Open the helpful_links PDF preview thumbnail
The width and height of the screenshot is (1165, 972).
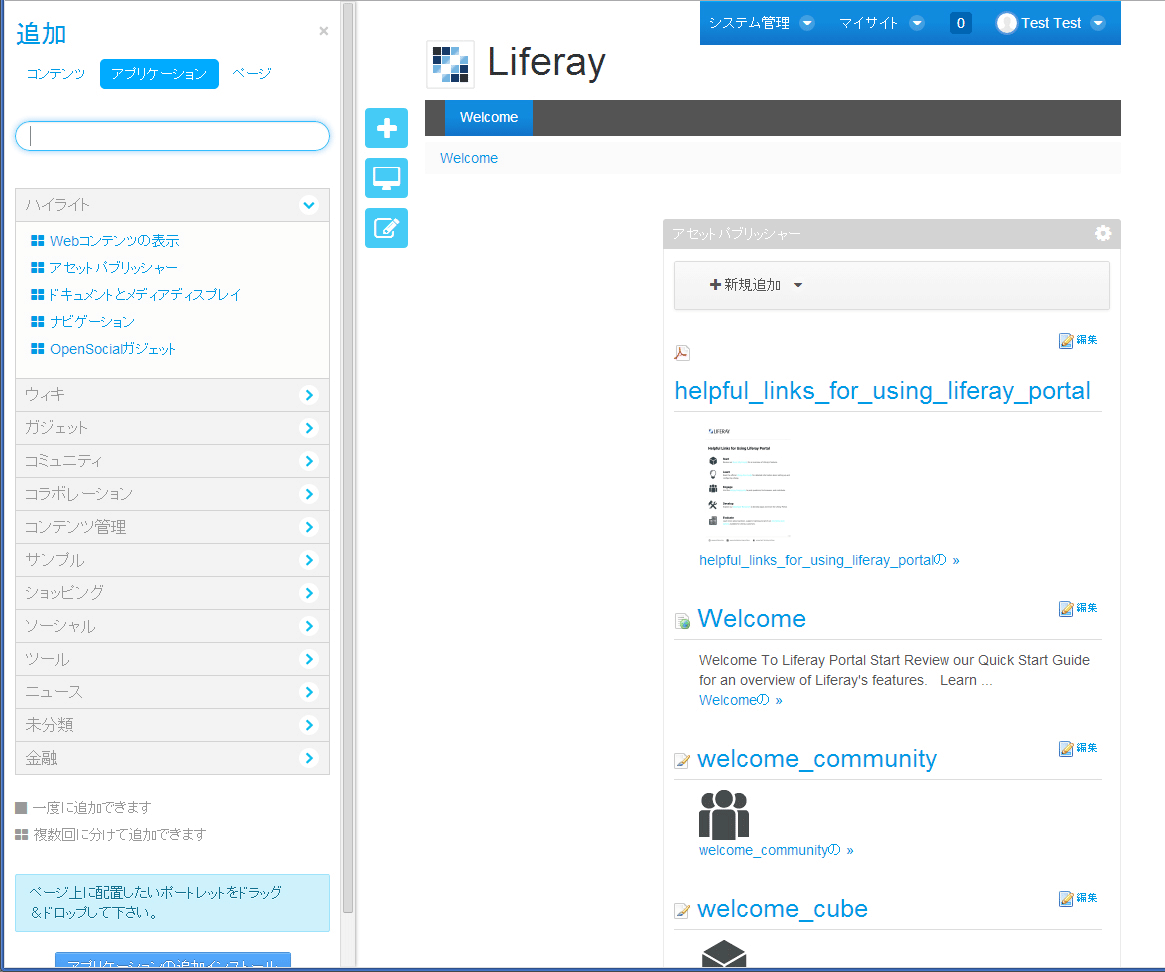click(x=749, y=484)
